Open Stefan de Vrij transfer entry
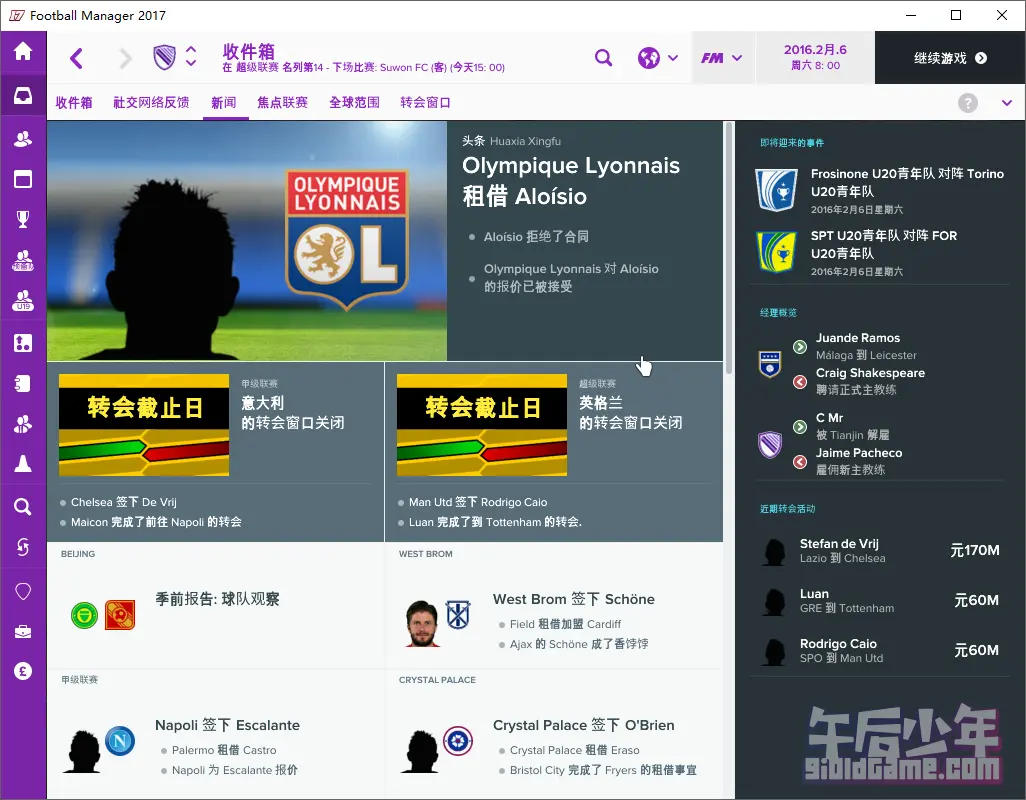Screen dimensions: 1026x800 pos(880,551)
